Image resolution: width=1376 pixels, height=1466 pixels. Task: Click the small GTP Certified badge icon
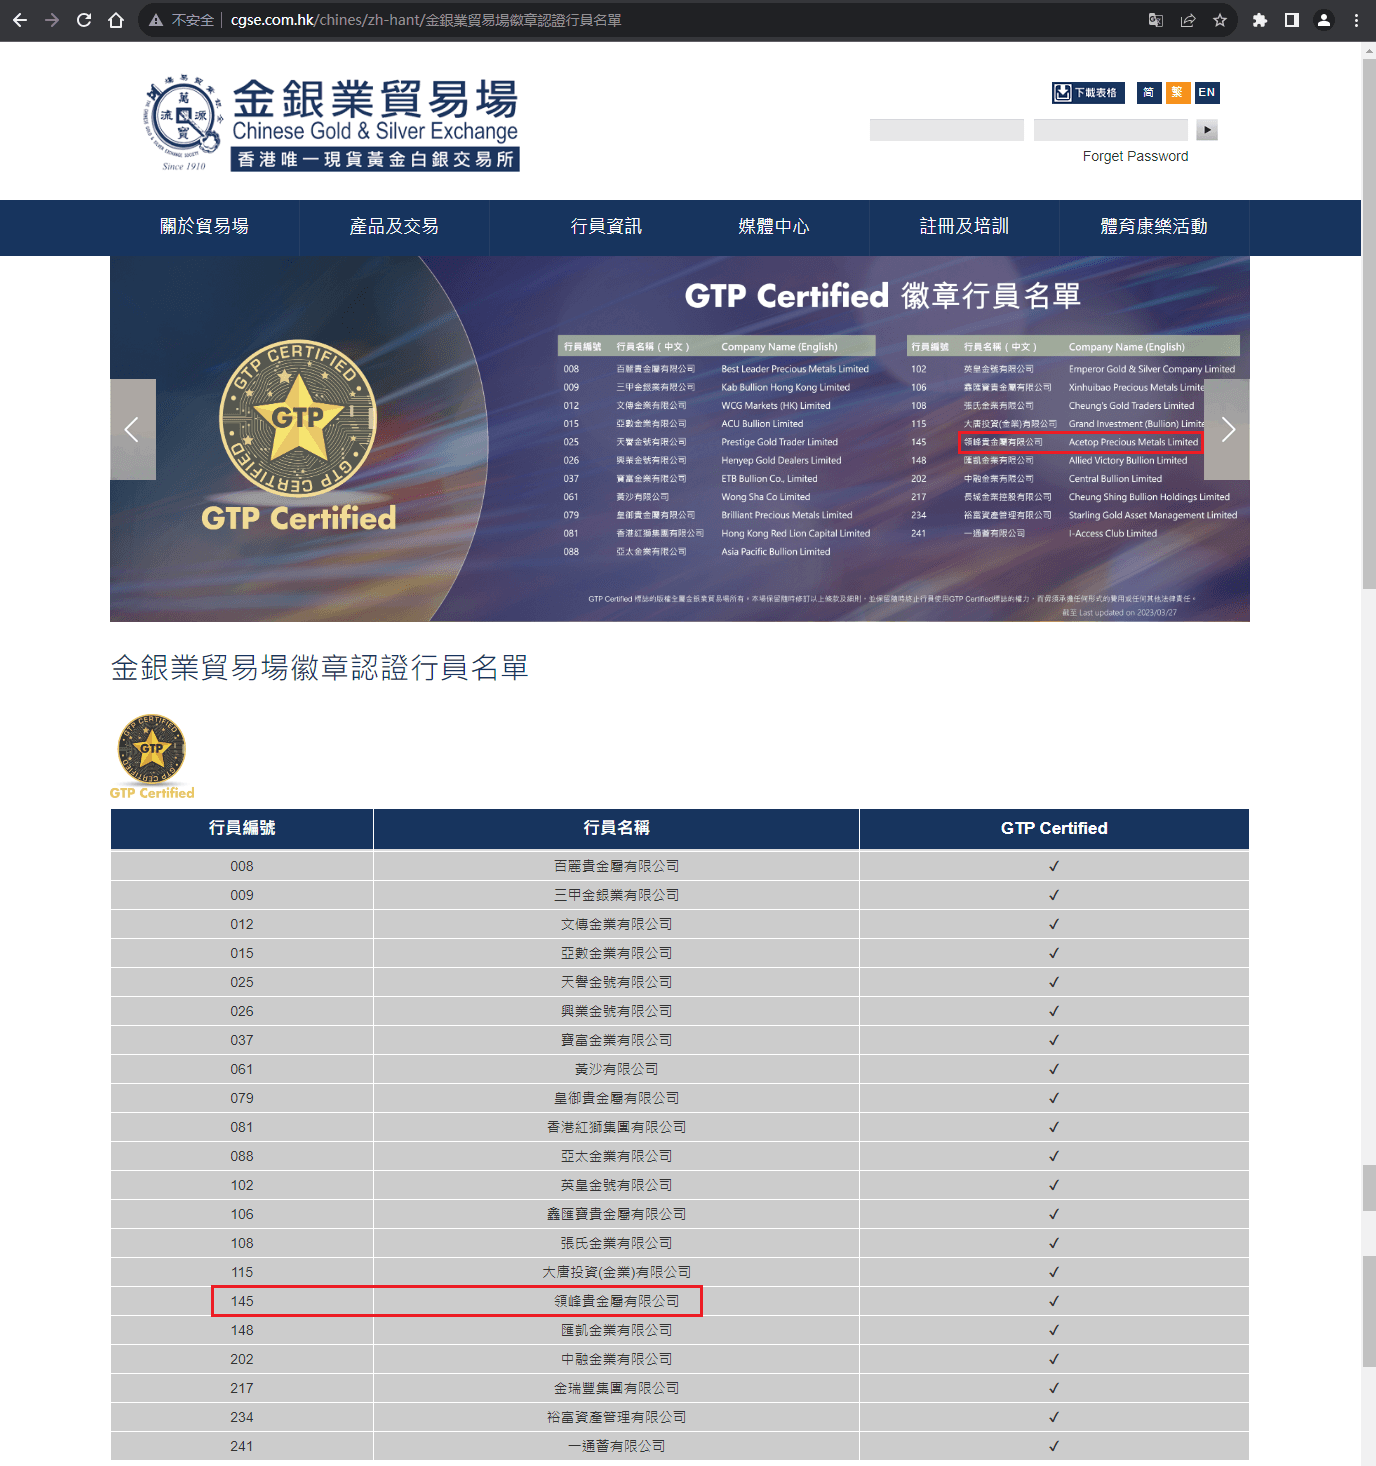152,757
